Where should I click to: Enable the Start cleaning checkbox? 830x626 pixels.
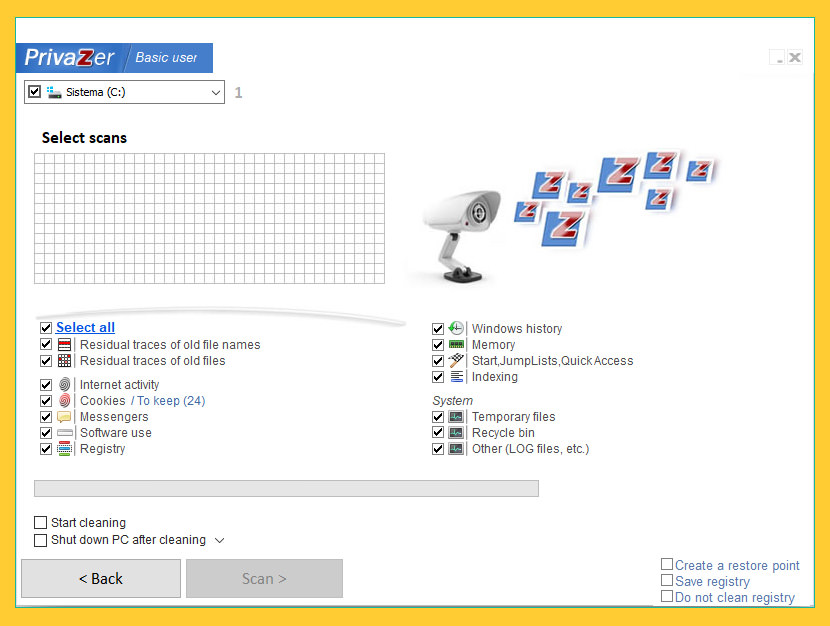point(41,522)
